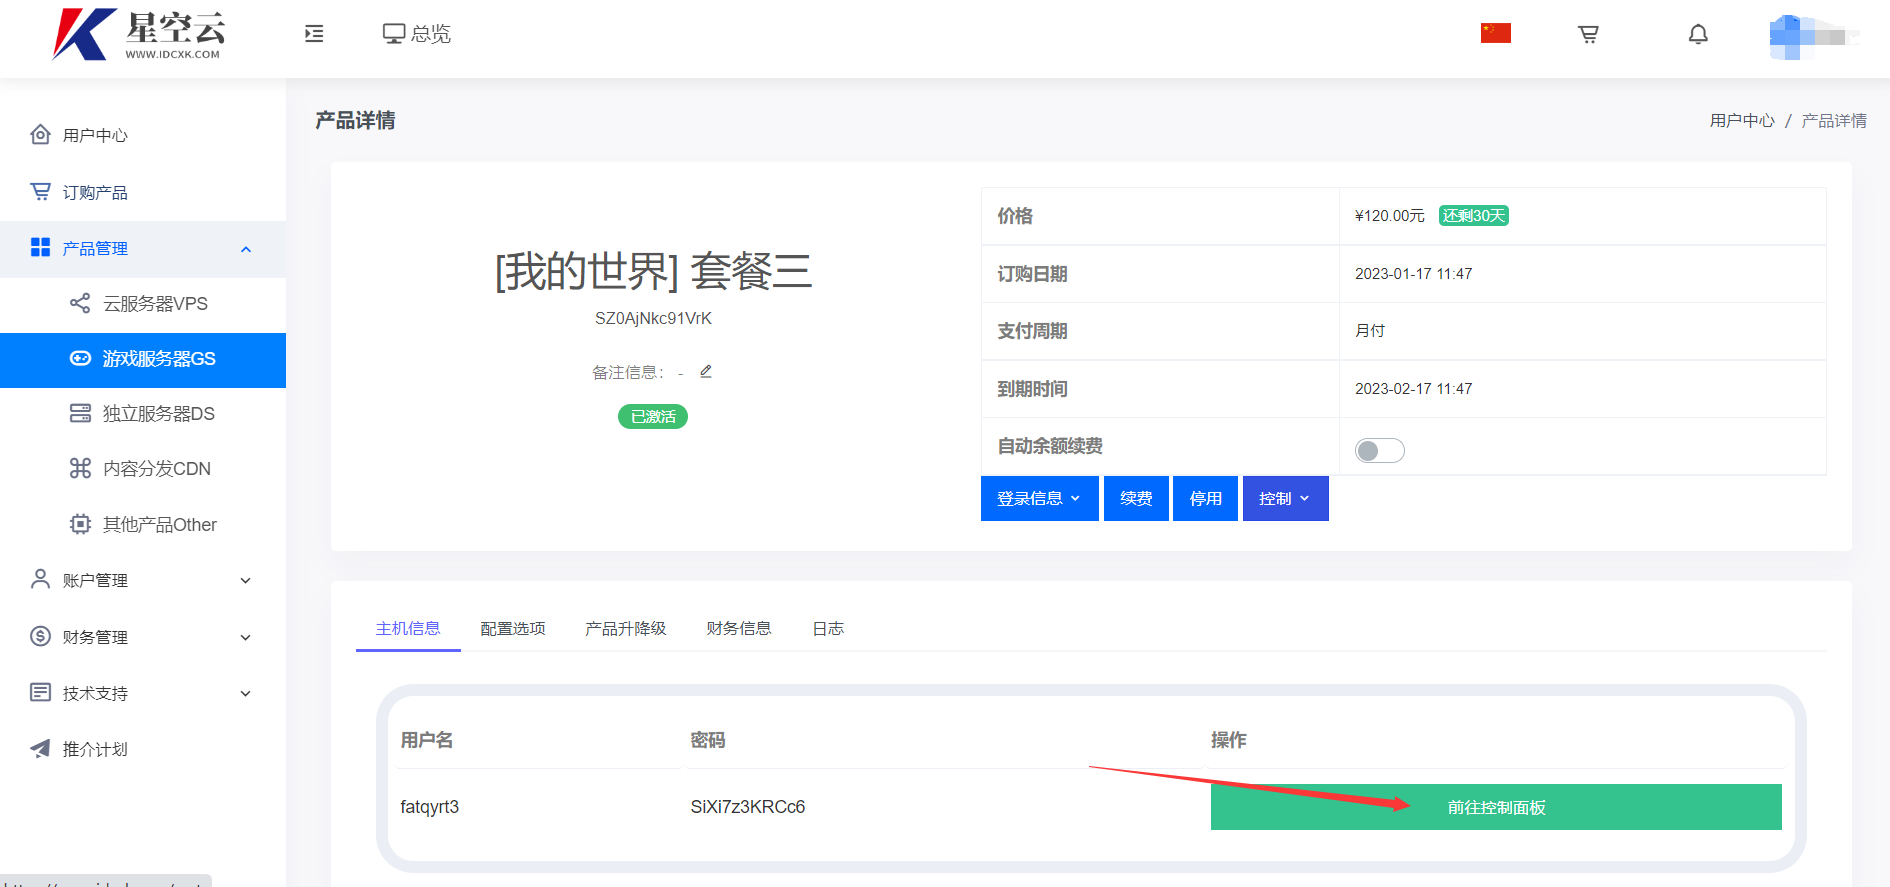
Task: Click the China flag language icon
Action: coord(1496,33)
